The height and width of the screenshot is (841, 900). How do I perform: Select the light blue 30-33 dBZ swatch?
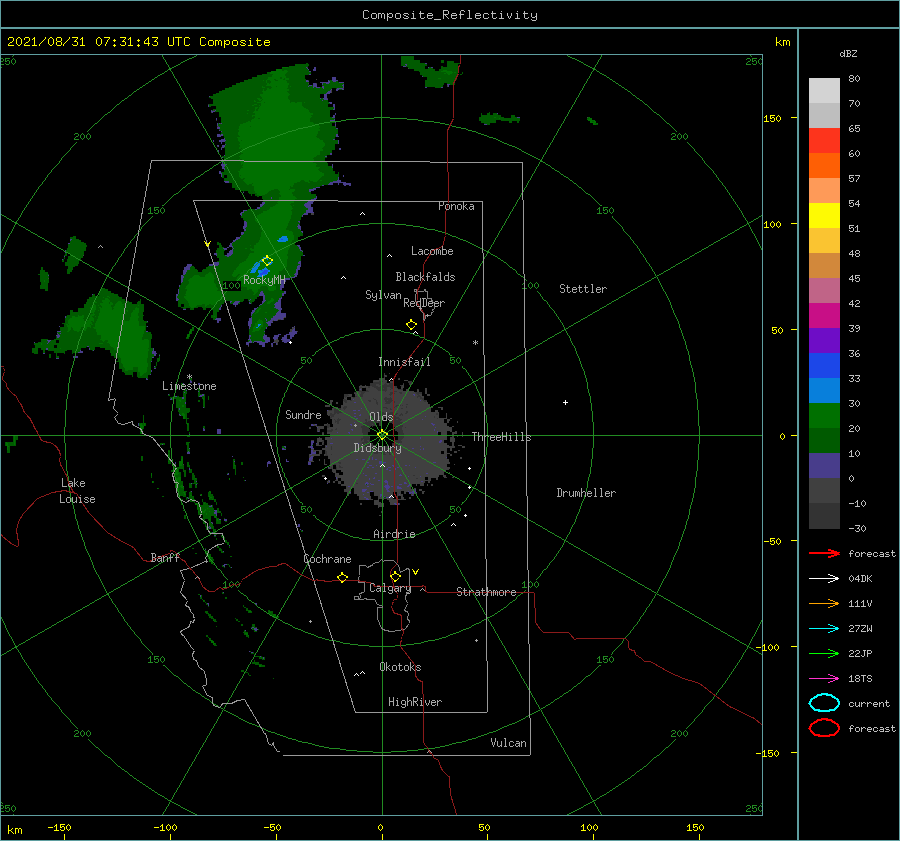[824, 390]
